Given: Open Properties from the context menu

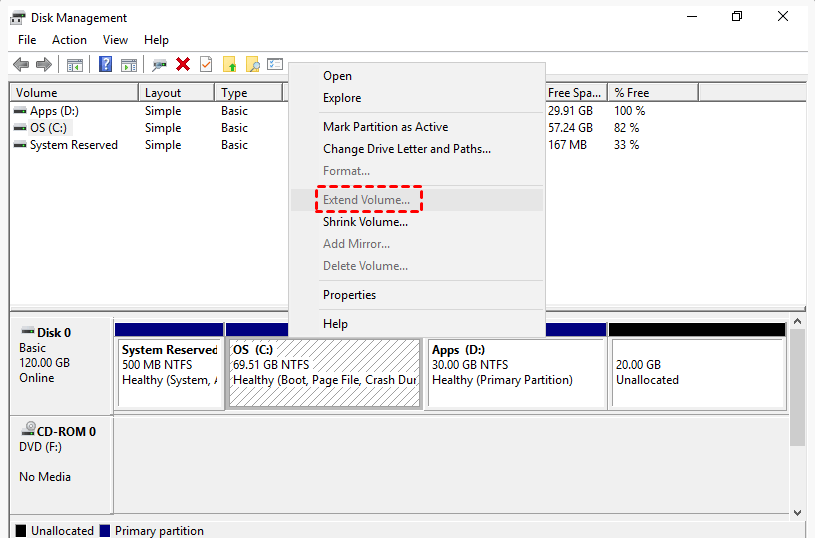Looking at the screenshot, I should (417, 295).
